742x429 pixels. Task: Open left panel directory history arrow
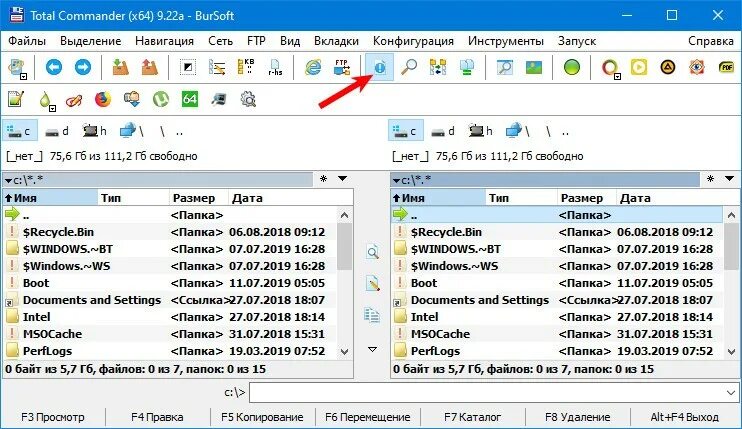343,178
